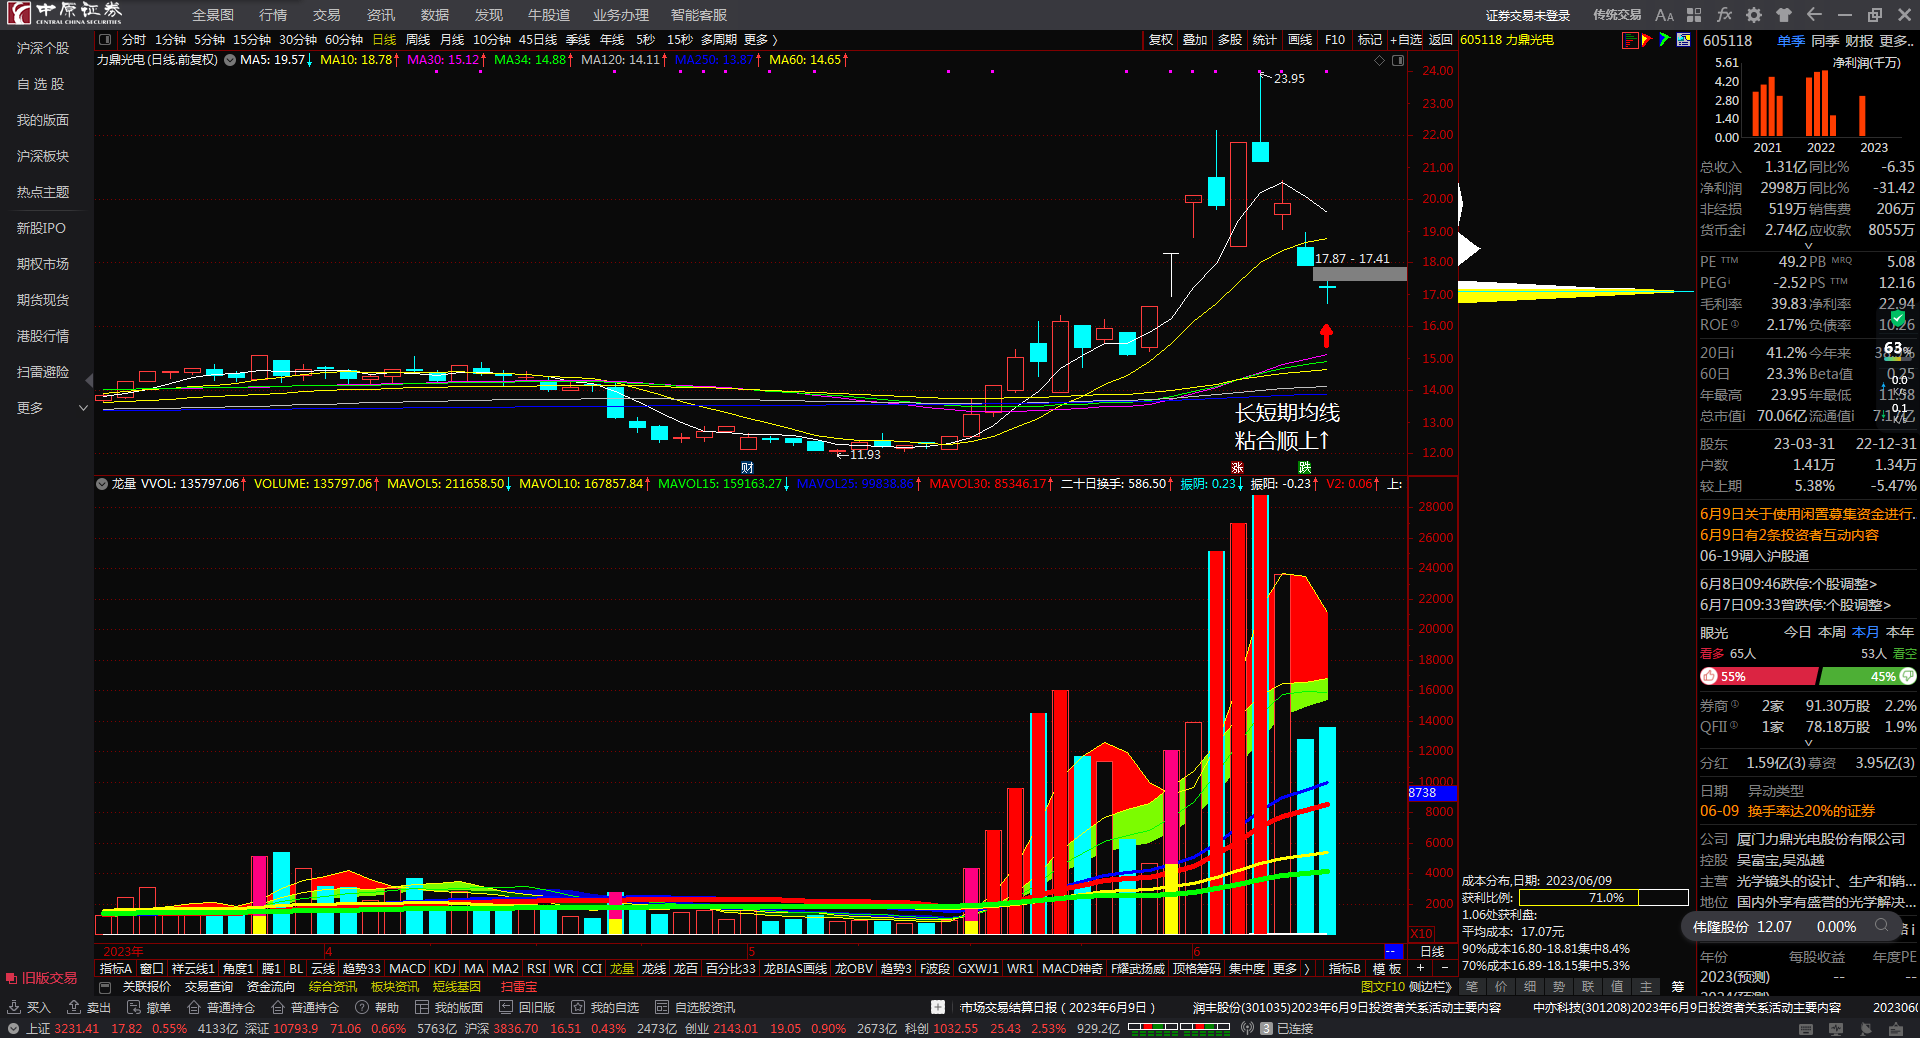Click the connection signal icon near 已连接
Viewport: 1920px width, 1038px height.
pyautogui.click(x=1247, y=1028)
